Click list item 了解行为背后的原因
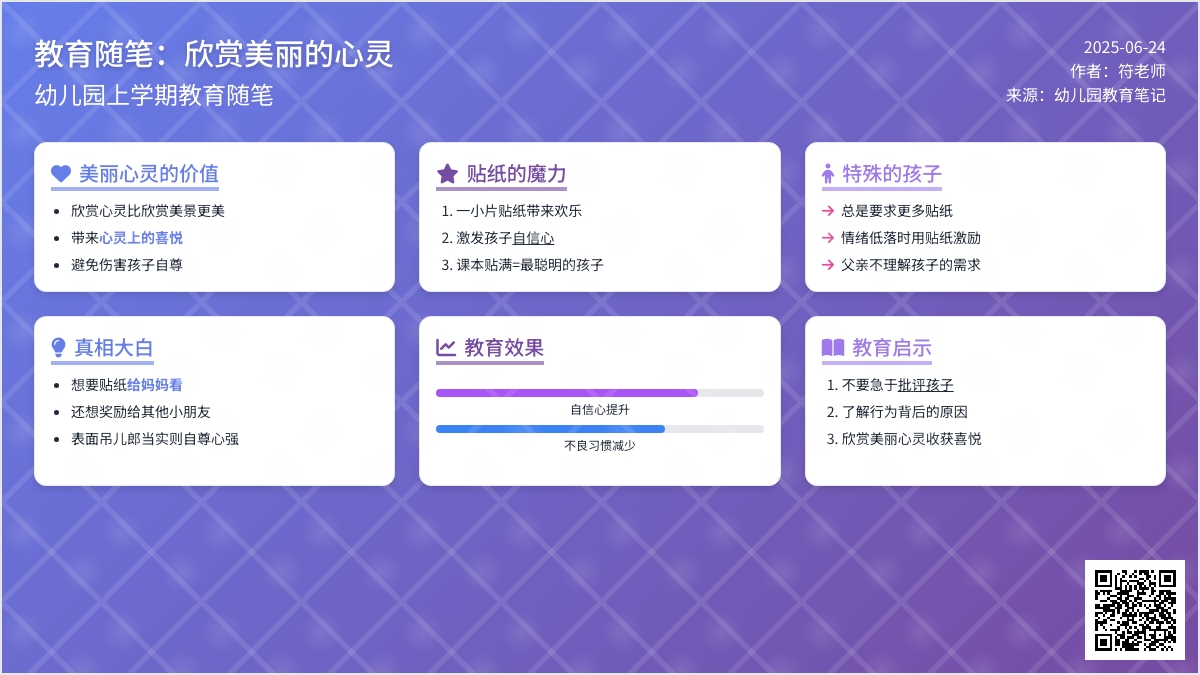This screenshot has width=1200, height=675. point(905,412)
